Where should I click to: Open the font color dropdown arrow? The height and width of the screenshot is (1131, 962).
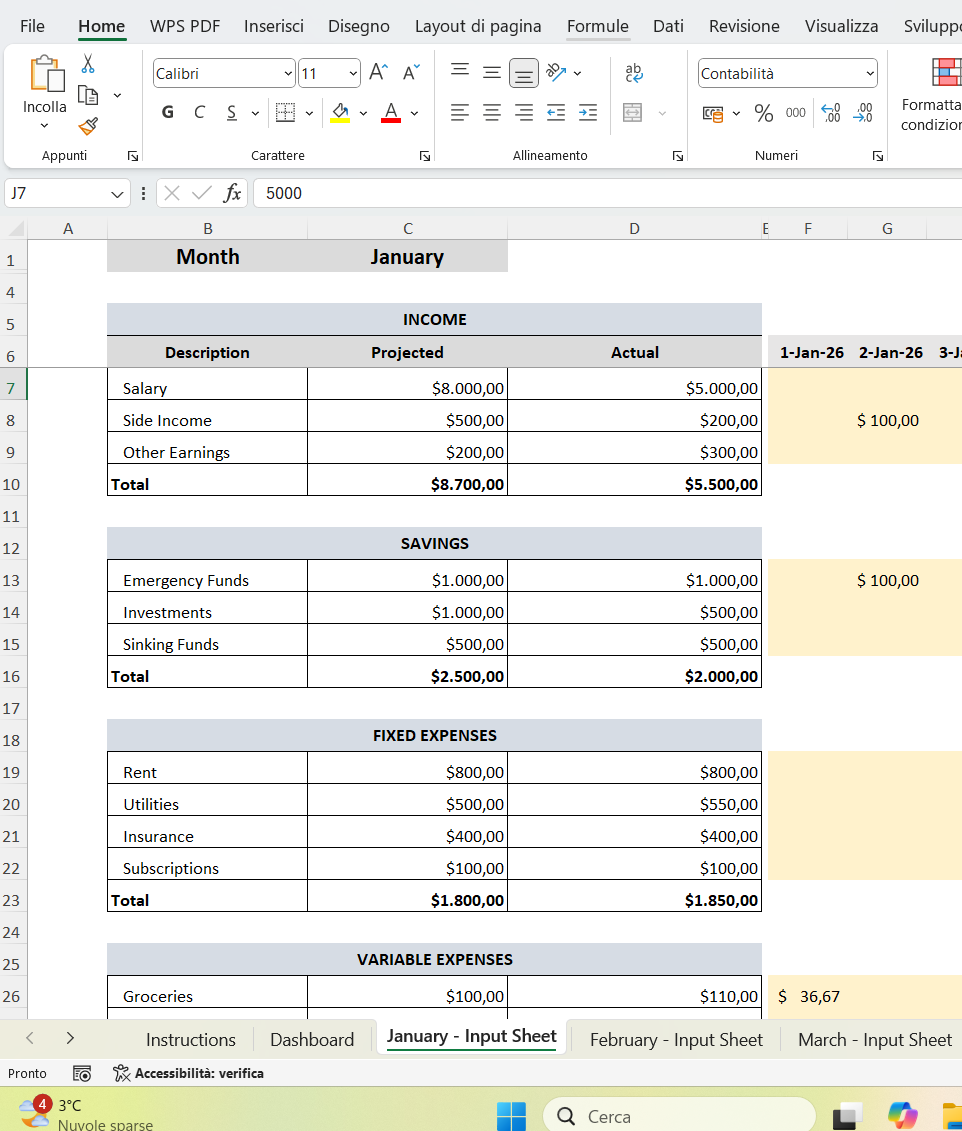[x=413, y=113]
